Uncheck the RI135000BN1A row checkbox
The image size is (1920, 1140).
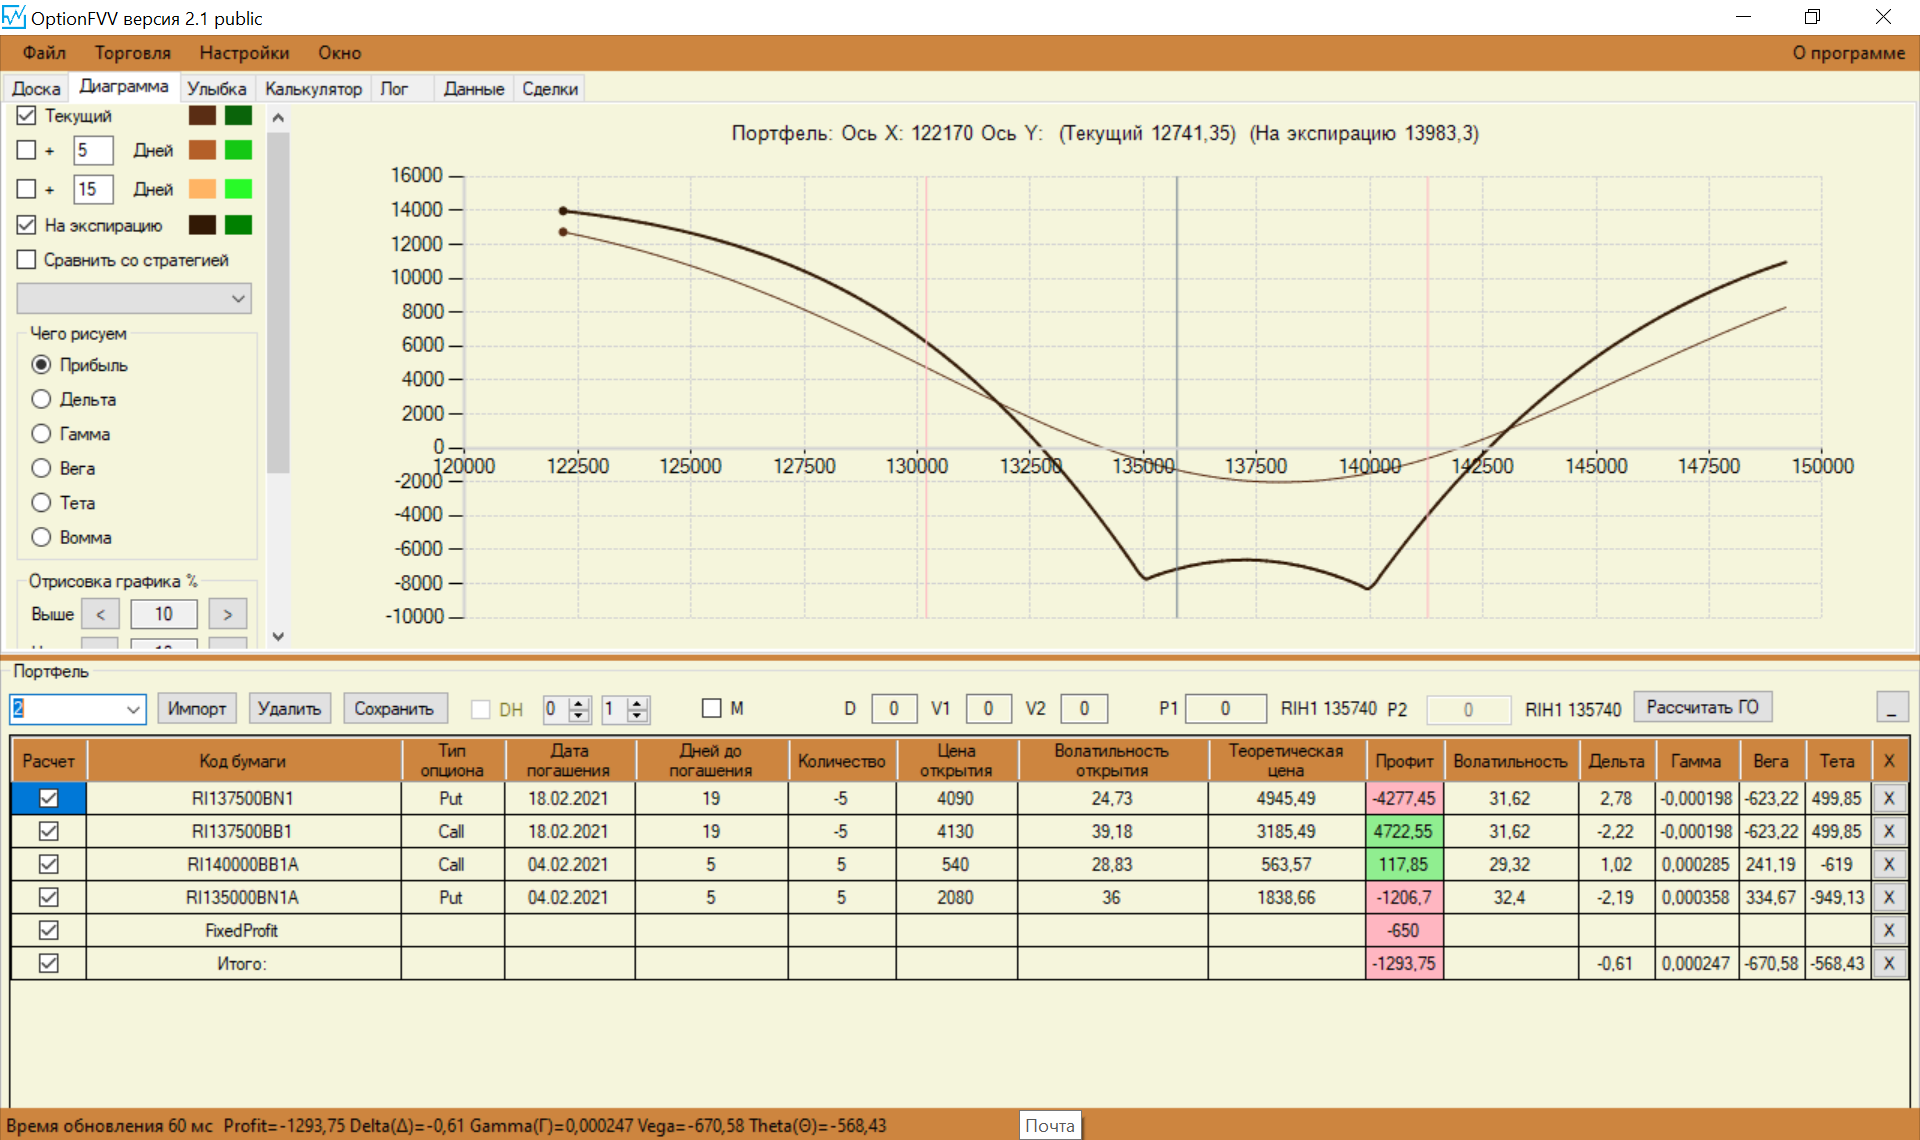click(x=48, y=897)
